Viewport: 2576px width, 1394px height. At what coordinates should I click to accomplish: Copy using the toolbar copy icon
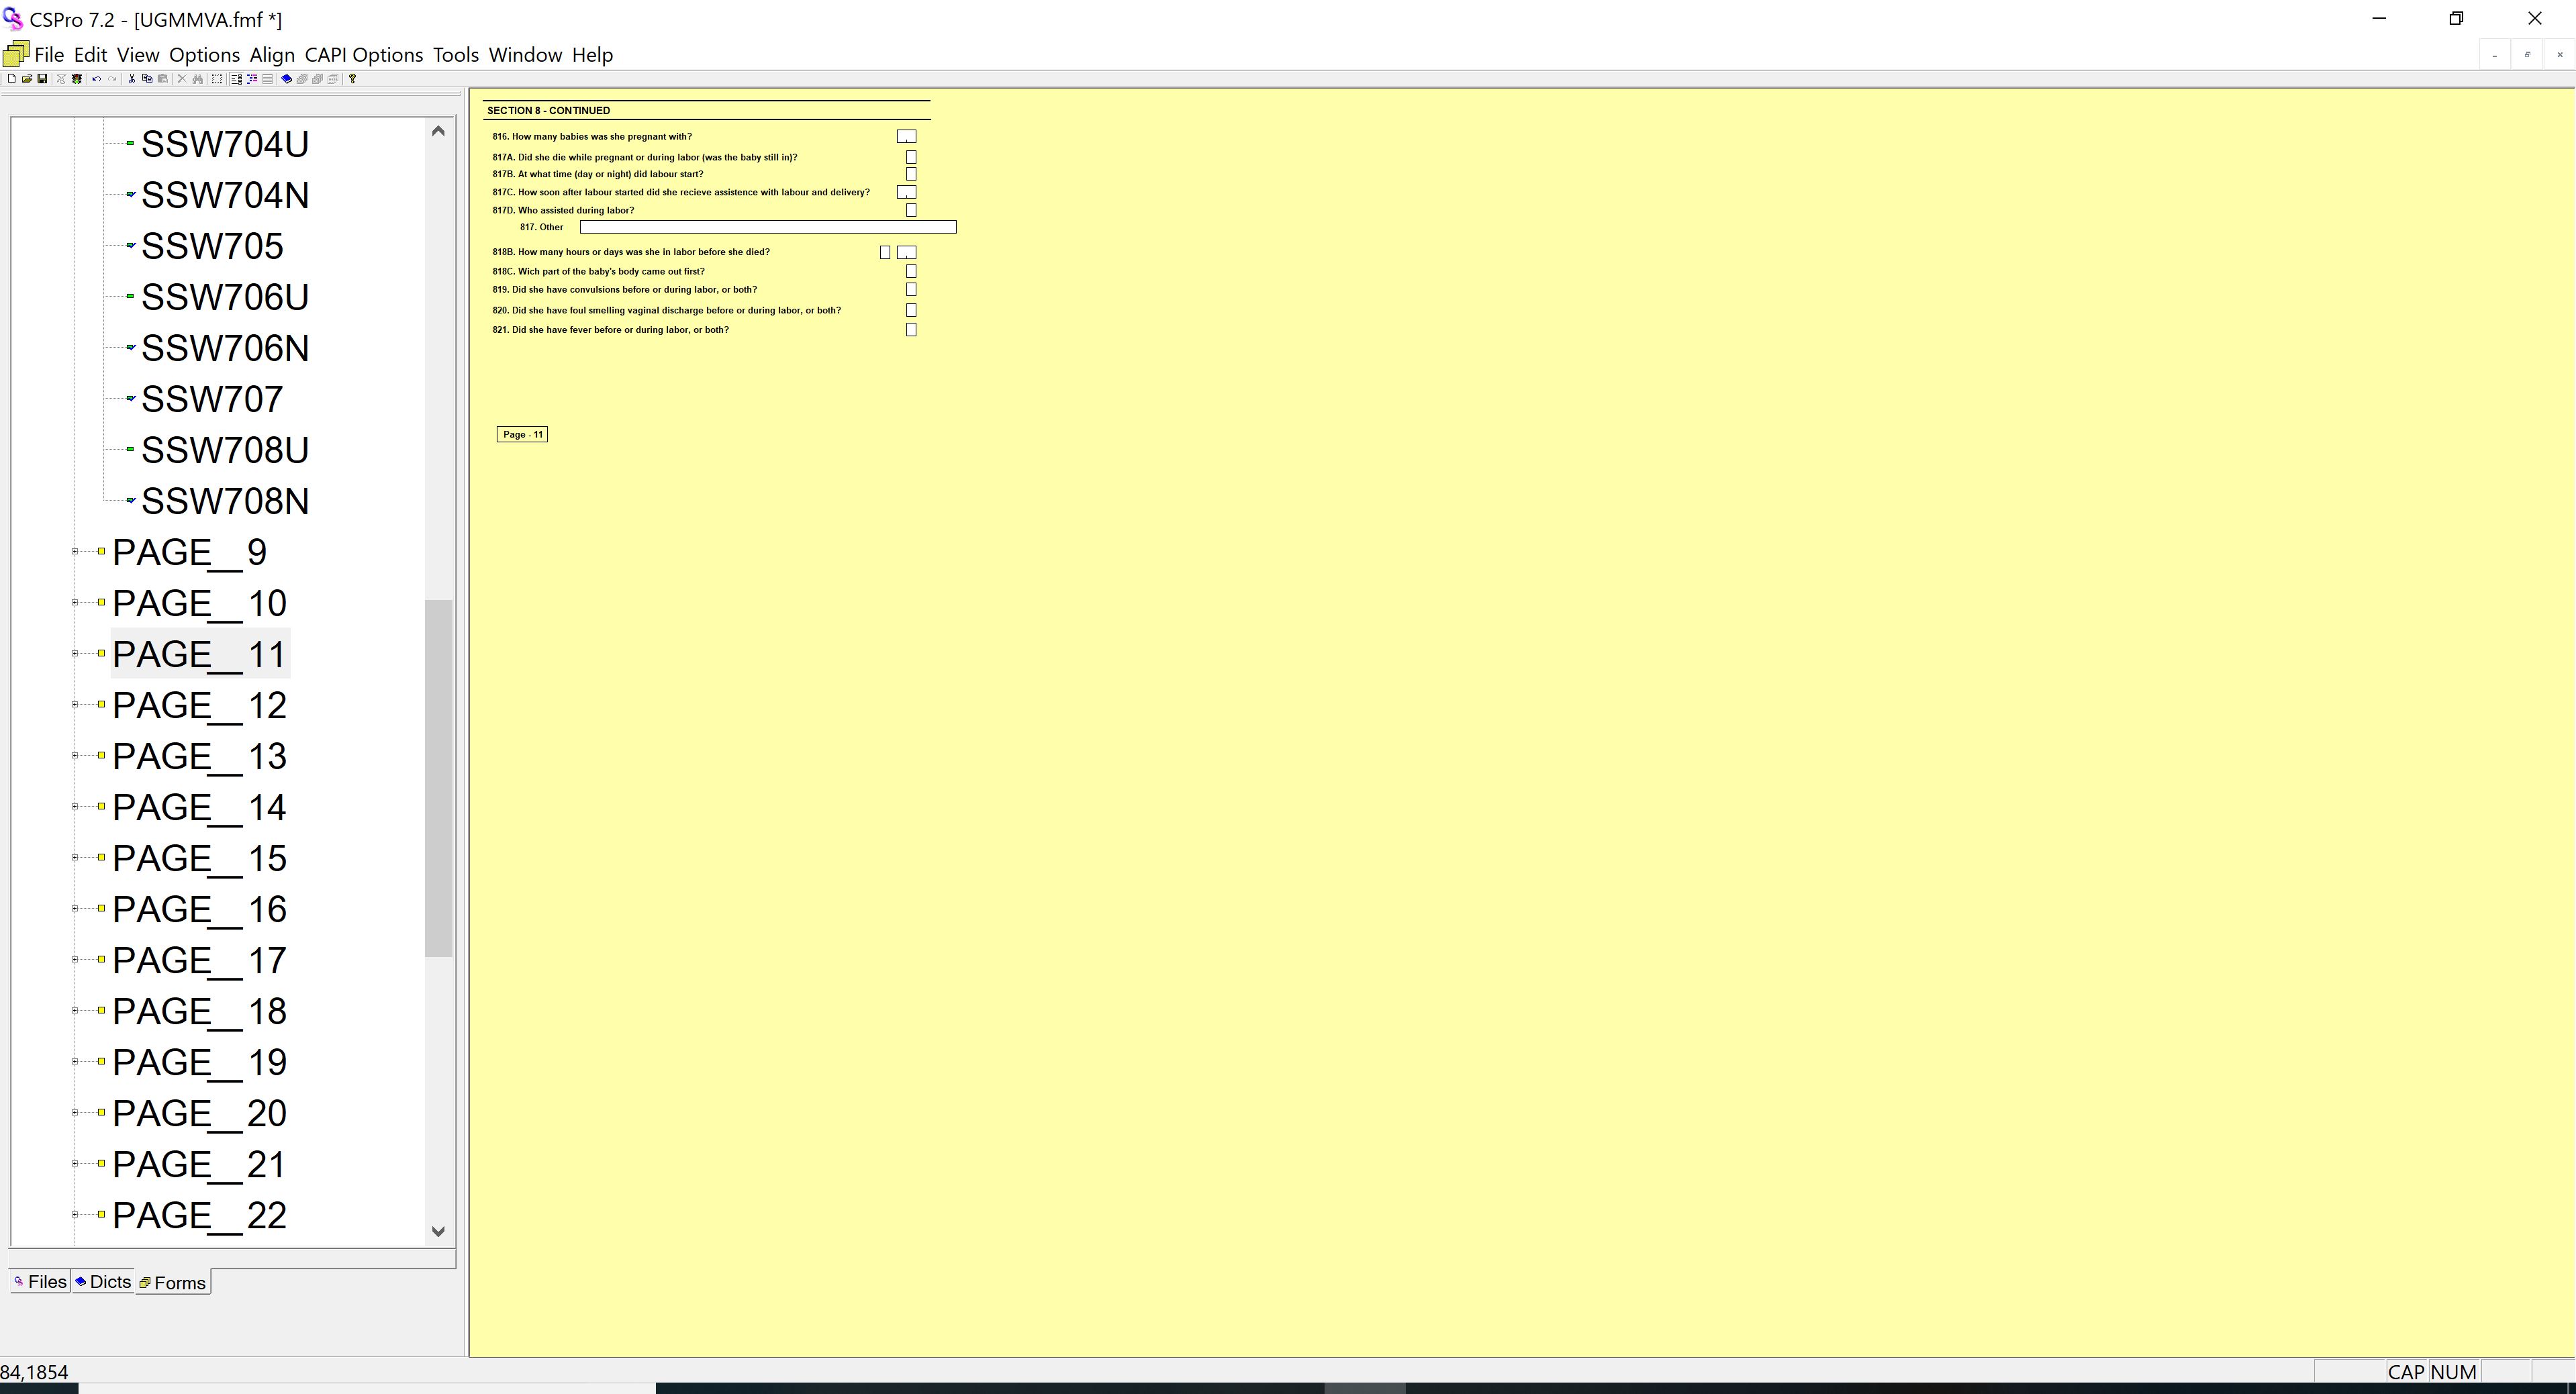(147, 79)
